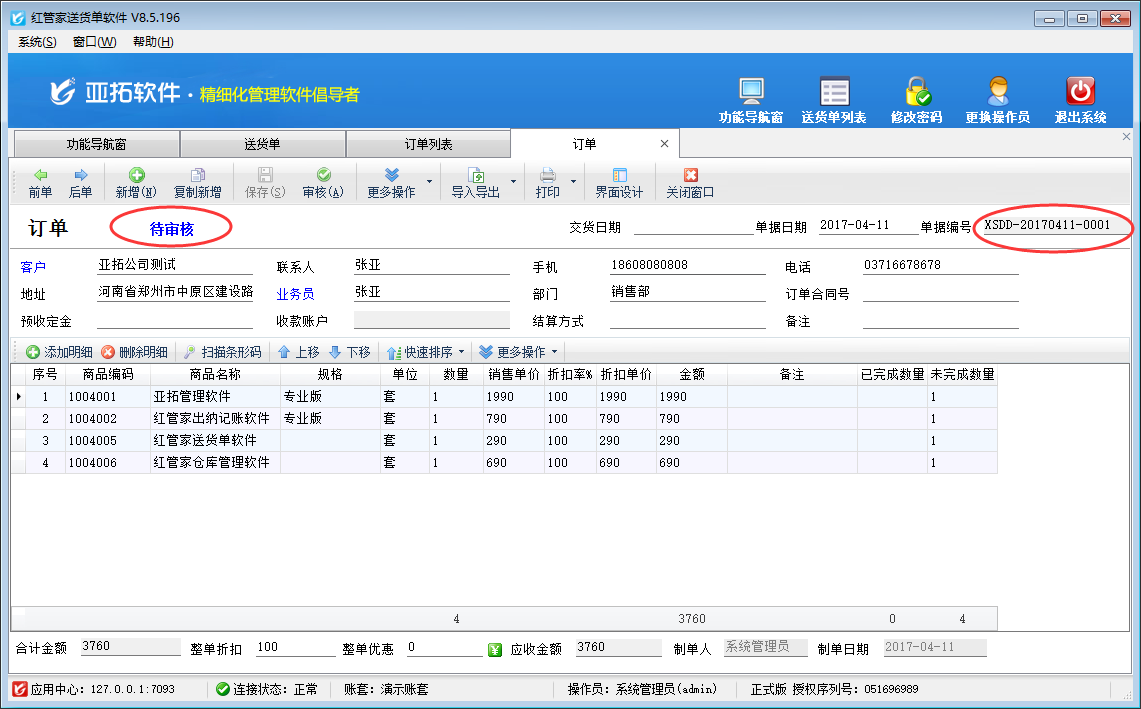
Task: Click the 更换操作员 user icon
Action: [997, 92]
